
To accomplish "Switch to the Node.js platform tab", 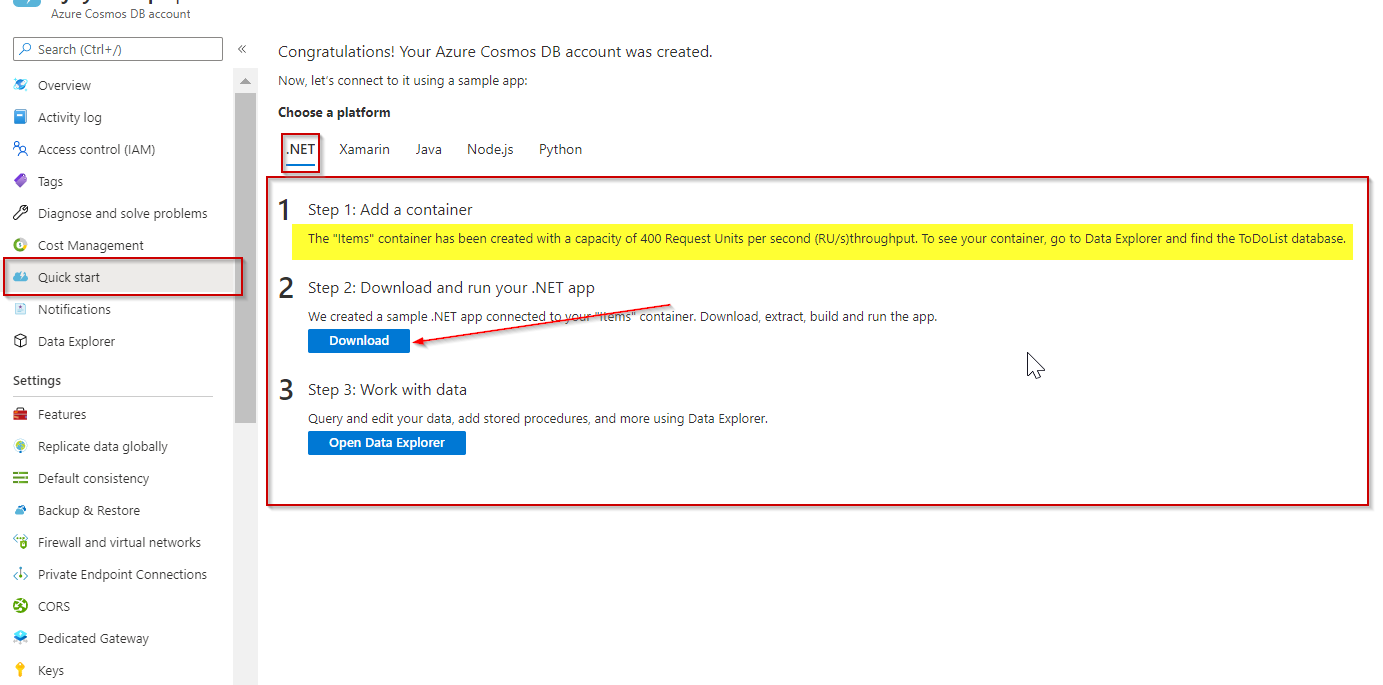I will click(490, 150).
